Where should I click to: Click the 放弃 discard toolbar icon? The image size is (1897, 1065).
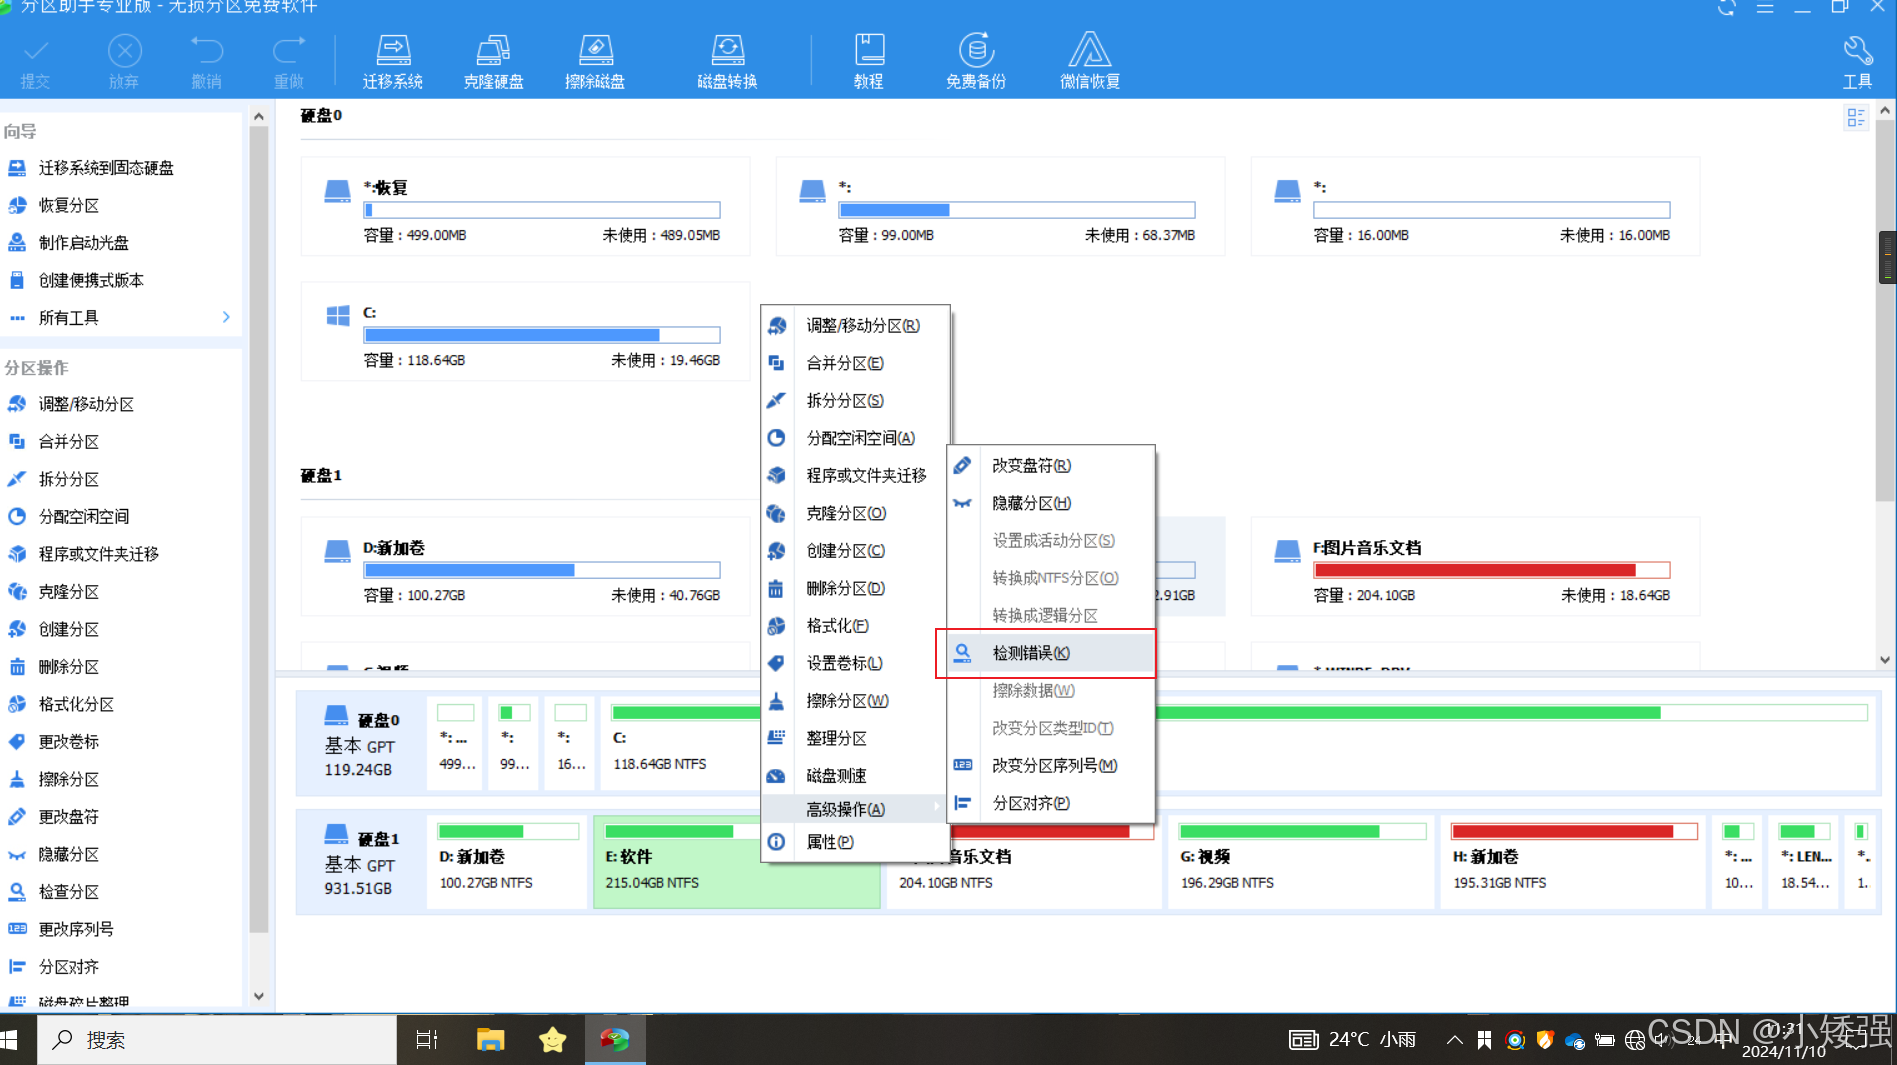[x=124, y=61]
